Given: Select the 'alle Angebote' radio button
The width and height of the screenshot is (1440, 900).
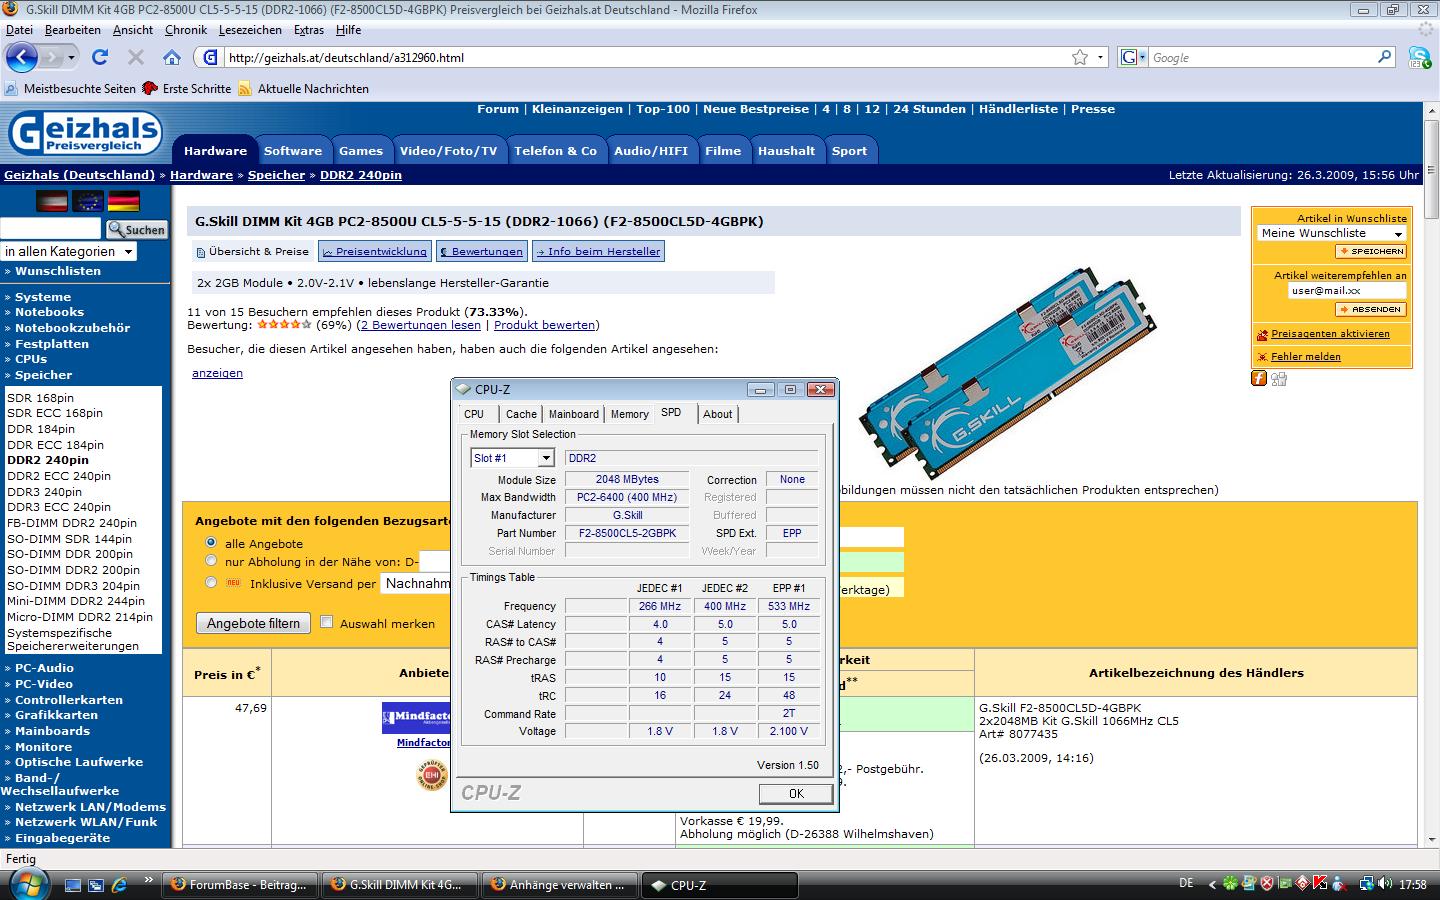Looking at the screenshot, I should 210,542.
